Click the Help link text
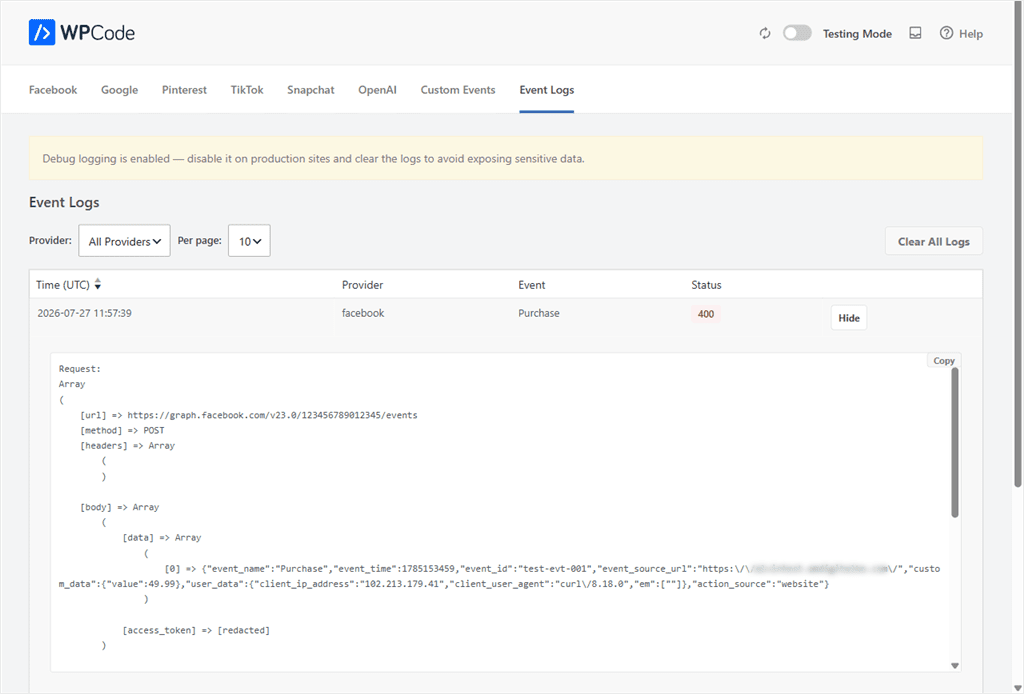This screenshot has width=1024, height=694. (970, 34)
